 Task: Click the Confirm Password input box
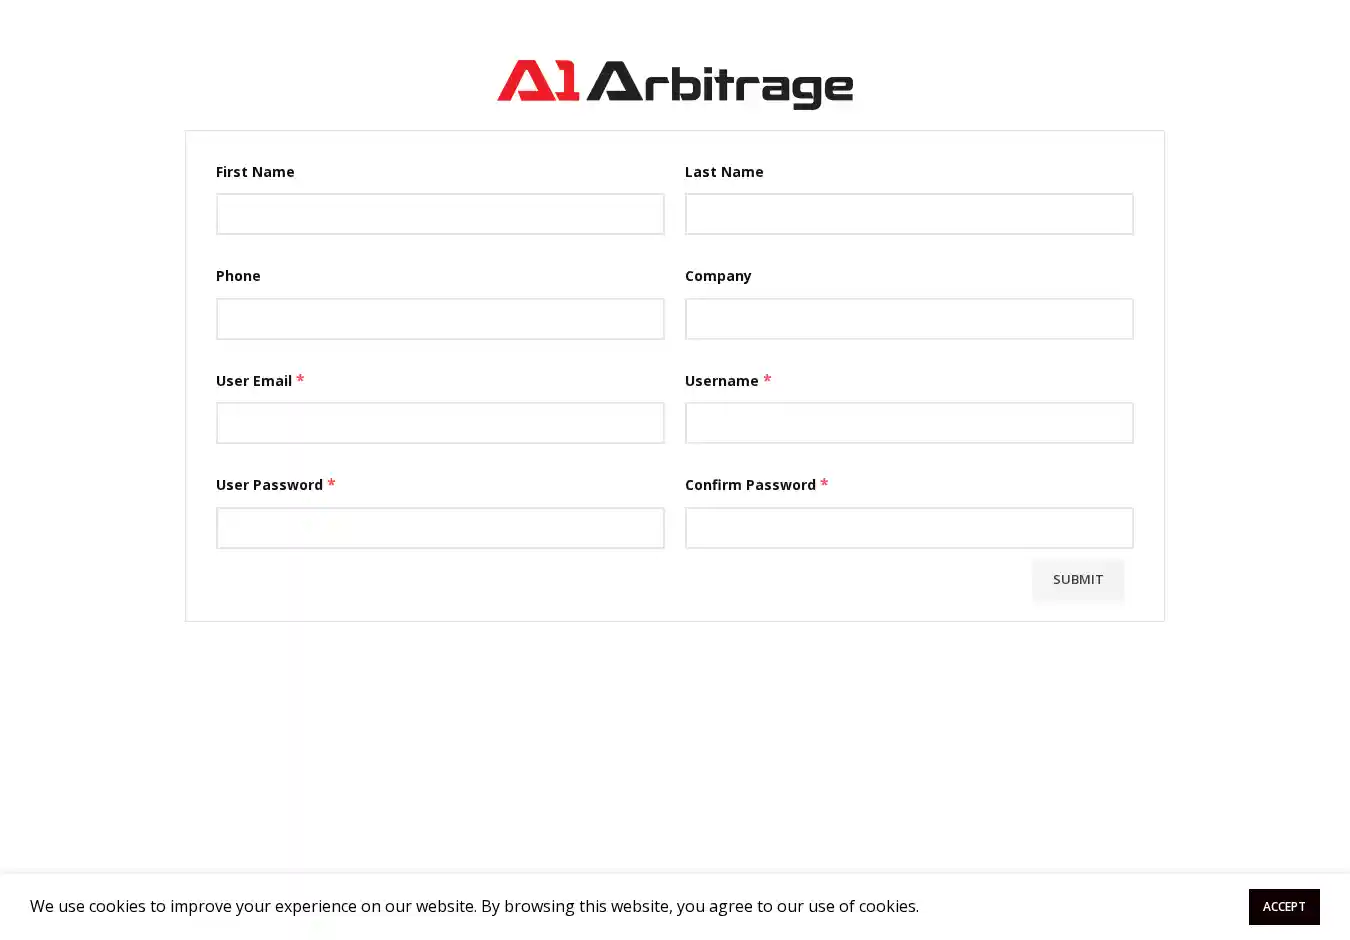pyautogui.click(x=908, y=528)
